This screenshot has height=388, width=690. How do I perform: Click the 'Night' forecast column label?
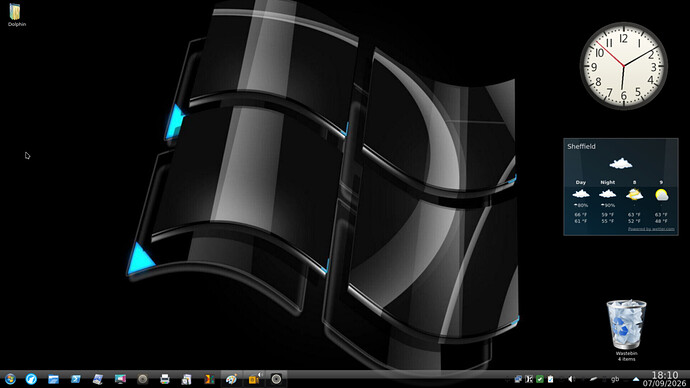[608, 182]
